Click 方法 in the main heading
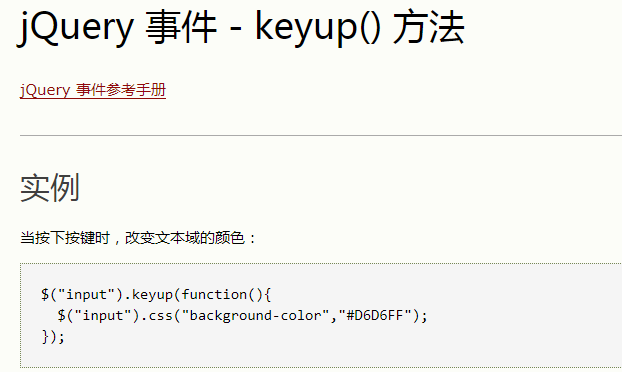 [428, 27]
